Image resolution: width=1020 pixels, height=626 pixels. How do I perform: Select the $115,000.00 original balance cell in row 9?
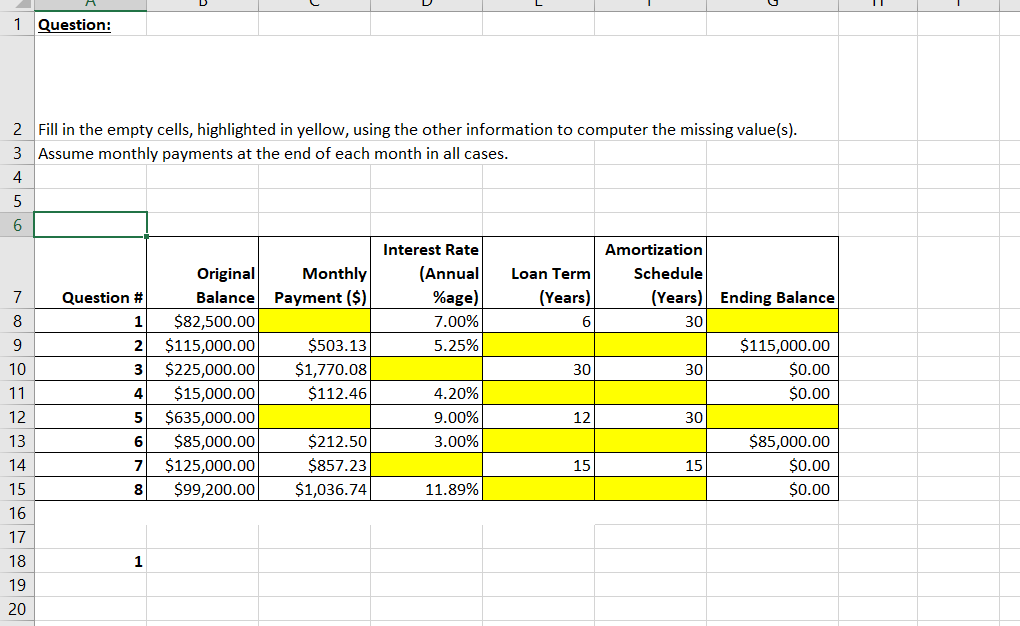tap(202, 346)
